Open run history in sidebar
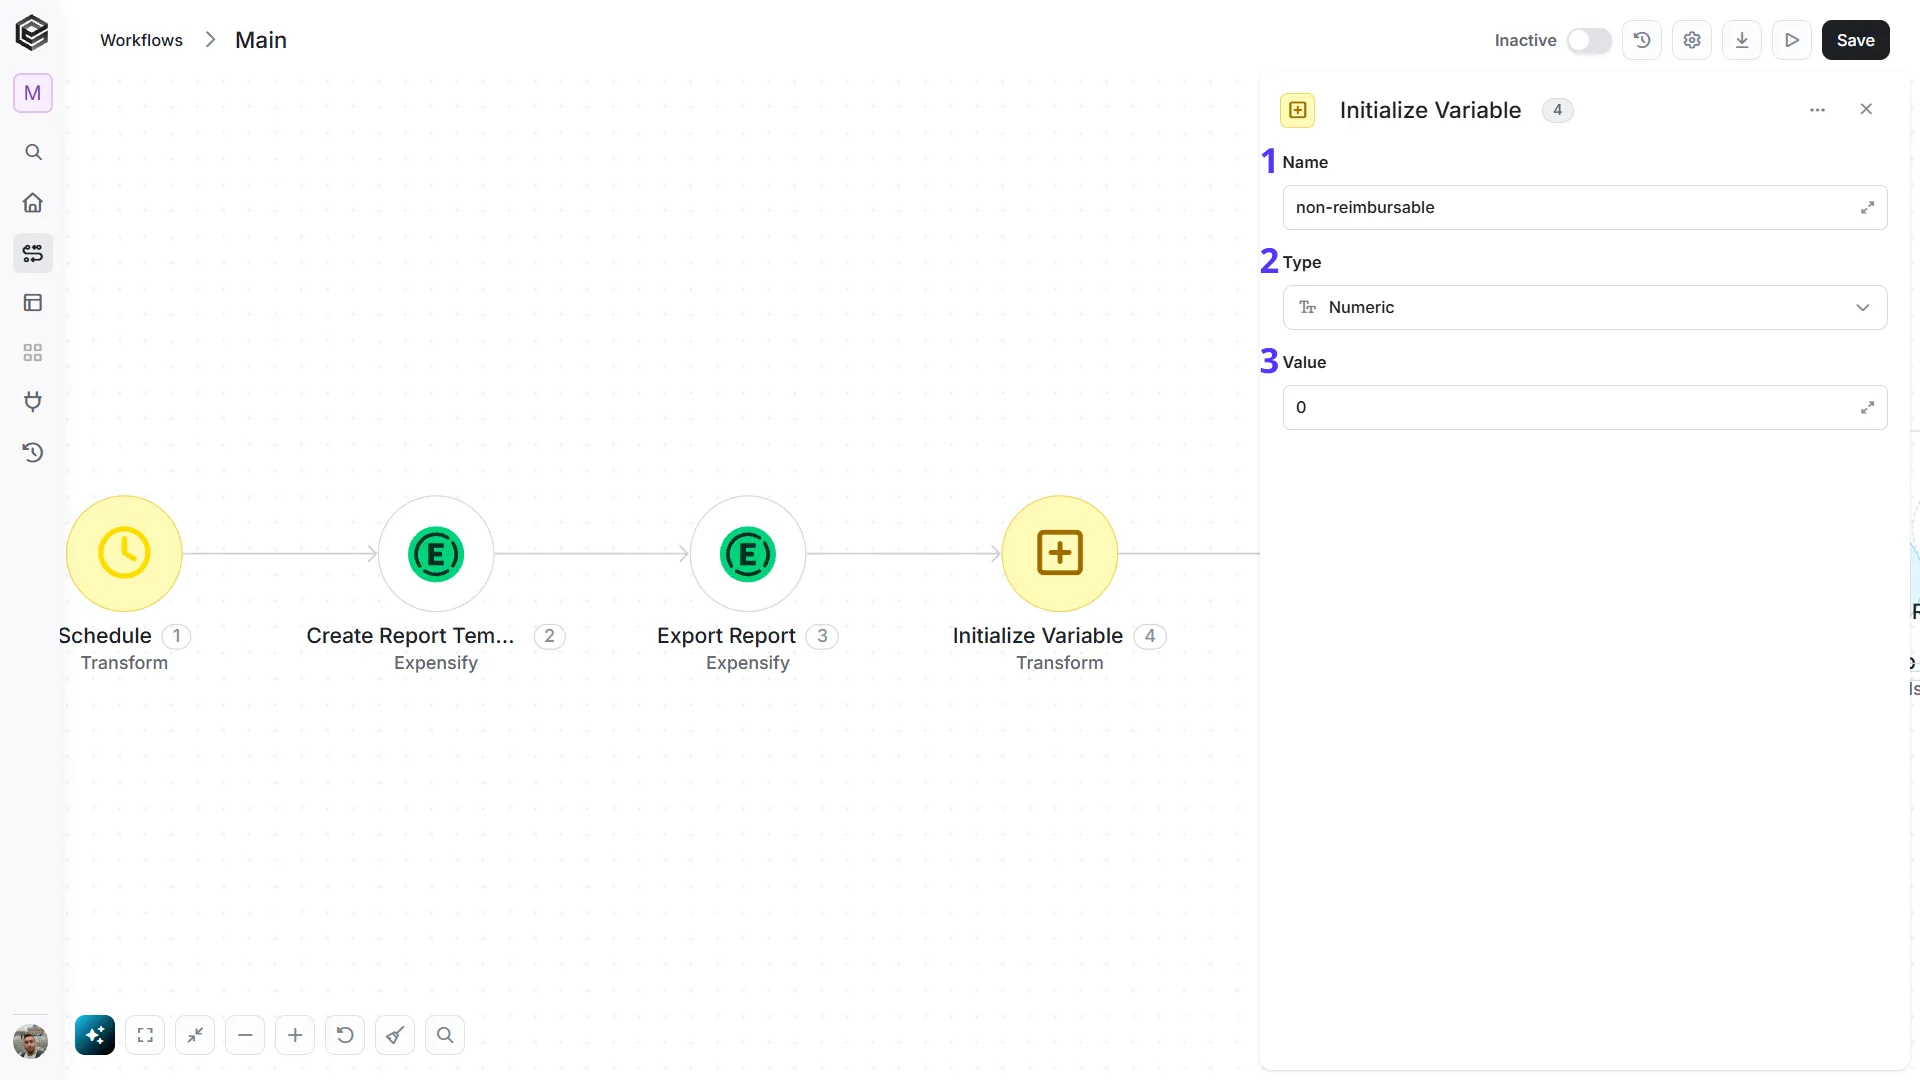The image size is (1920, 1080). (x=33, y=453)
